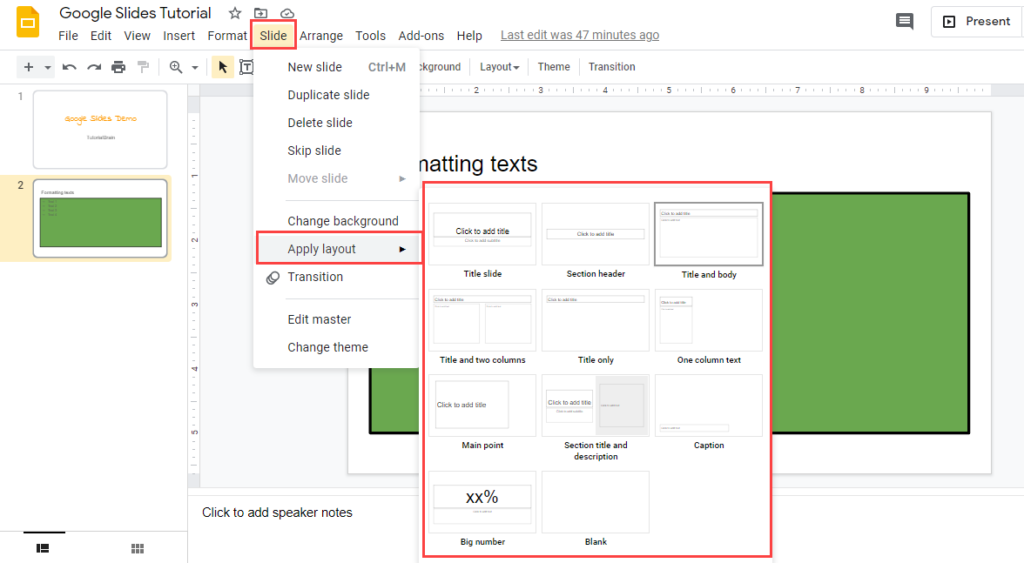Expand the Apply layout submenu
Screen dimensions: 1024x563
339,249
